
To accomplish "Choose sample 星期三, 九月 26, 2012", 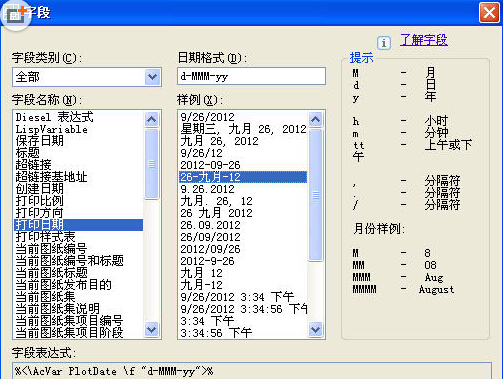I will tap(243, 129).
